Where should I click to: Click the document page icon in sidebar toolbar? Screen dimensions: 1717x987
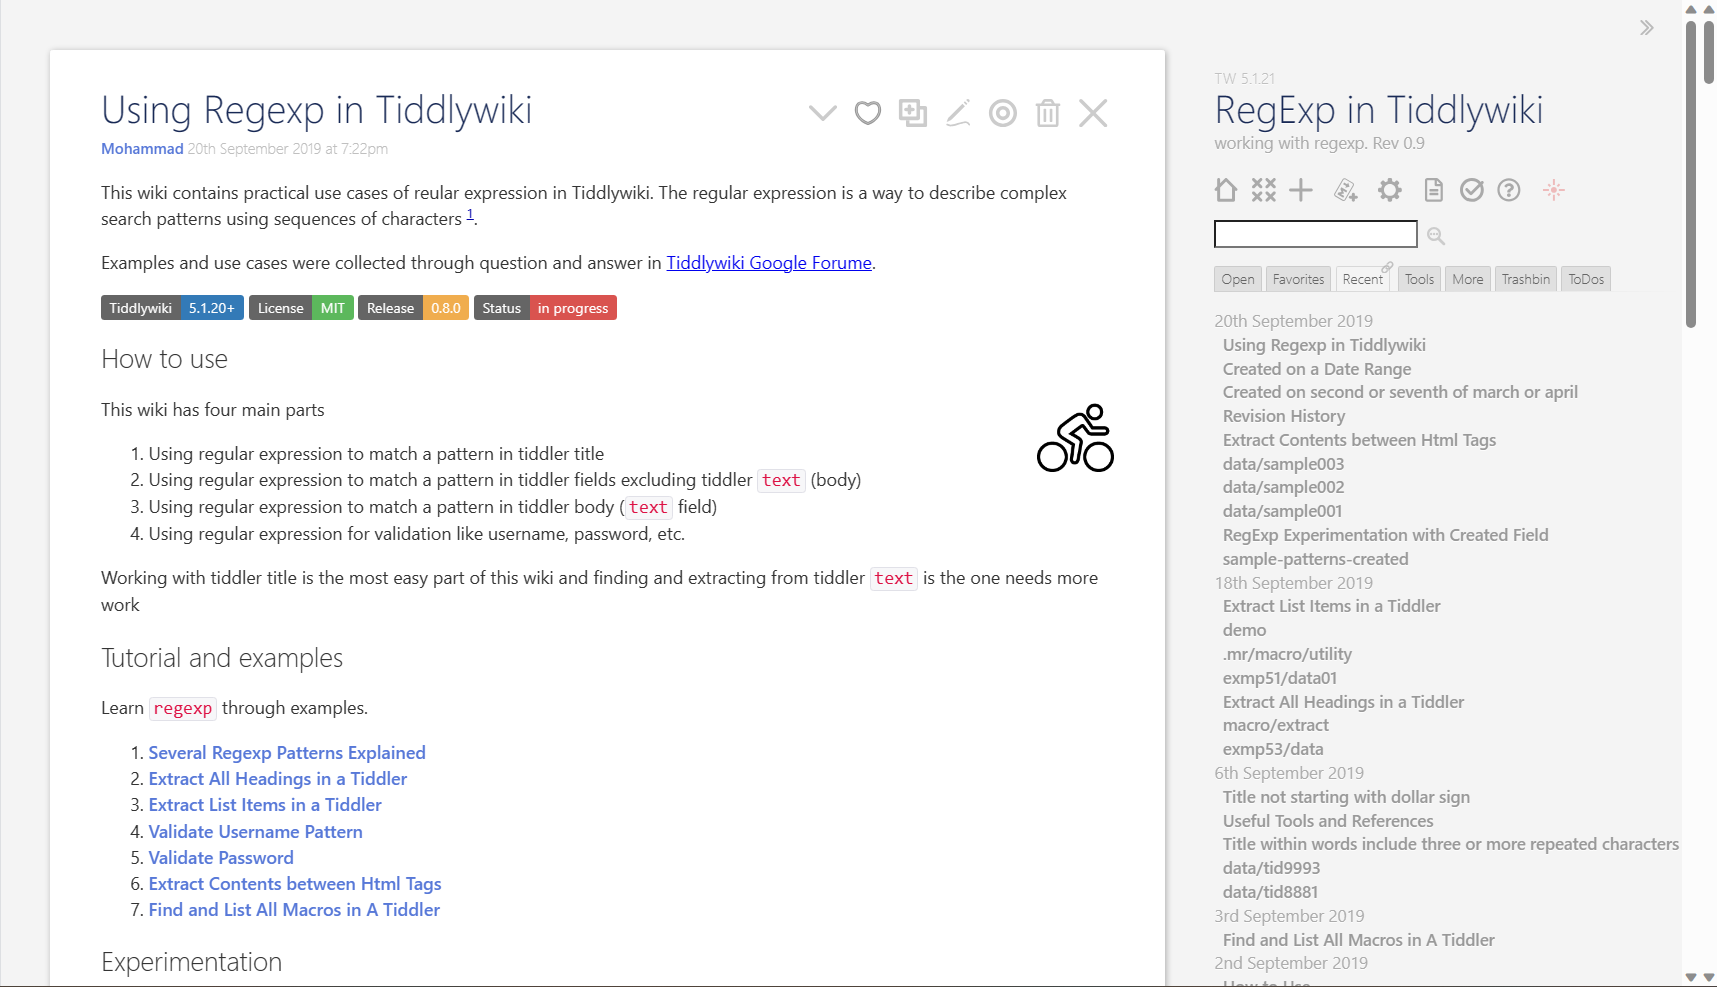[x=1434, y=190]
